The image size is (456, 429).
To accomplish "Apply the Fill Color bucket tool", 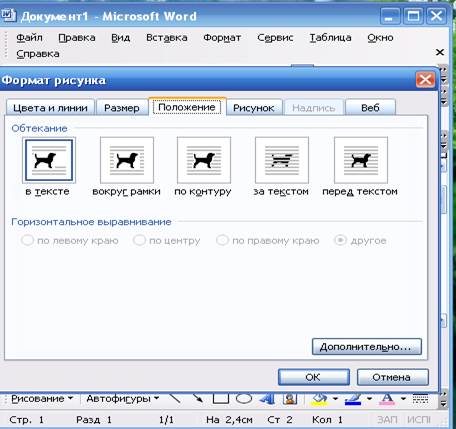I will coord(320,399).
